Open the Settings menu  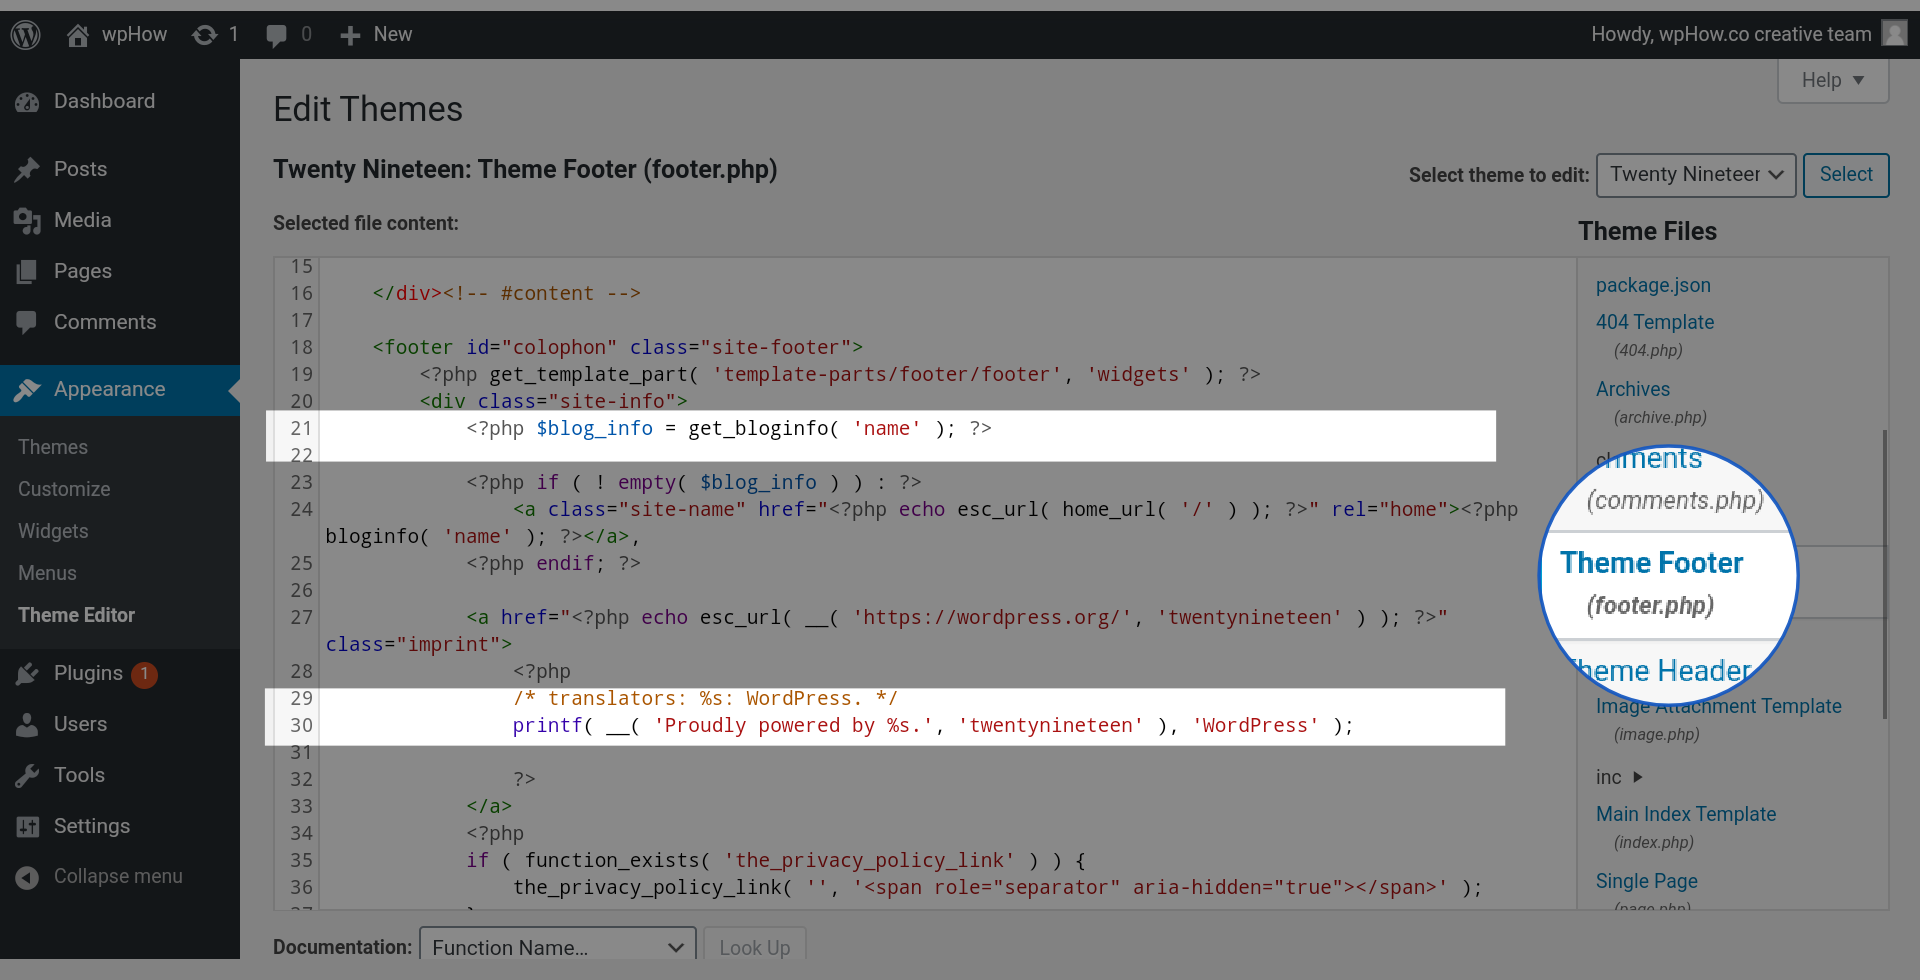click(92, 826)
